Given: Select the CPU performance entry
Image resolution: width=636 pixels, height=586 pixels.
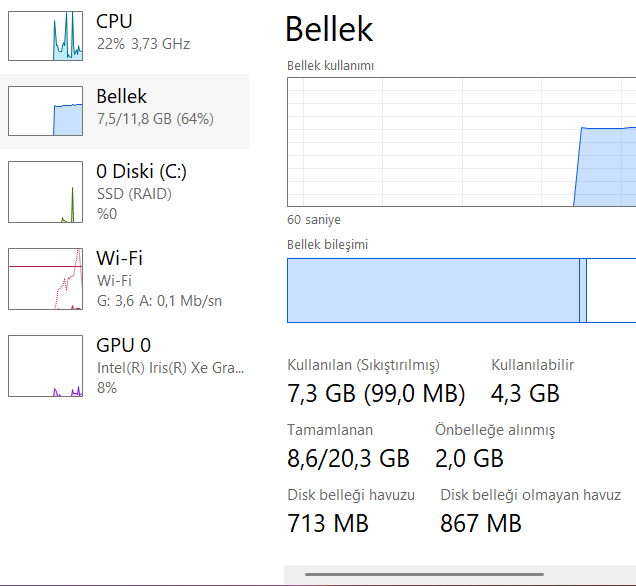Looking at the screenshot, I should [x=114, y=21].
